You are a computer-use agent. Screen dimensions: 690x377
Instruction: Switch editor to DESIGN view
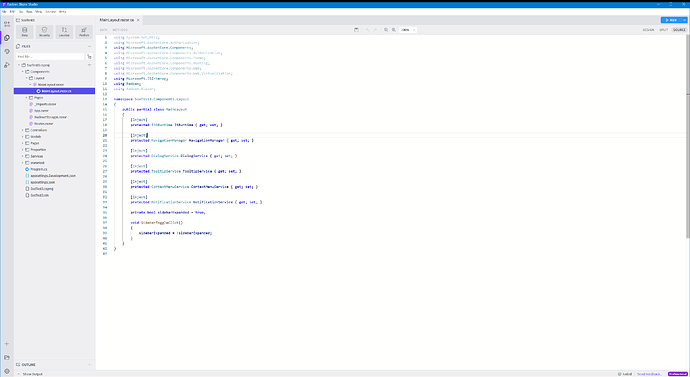click(x=648, y=30)
